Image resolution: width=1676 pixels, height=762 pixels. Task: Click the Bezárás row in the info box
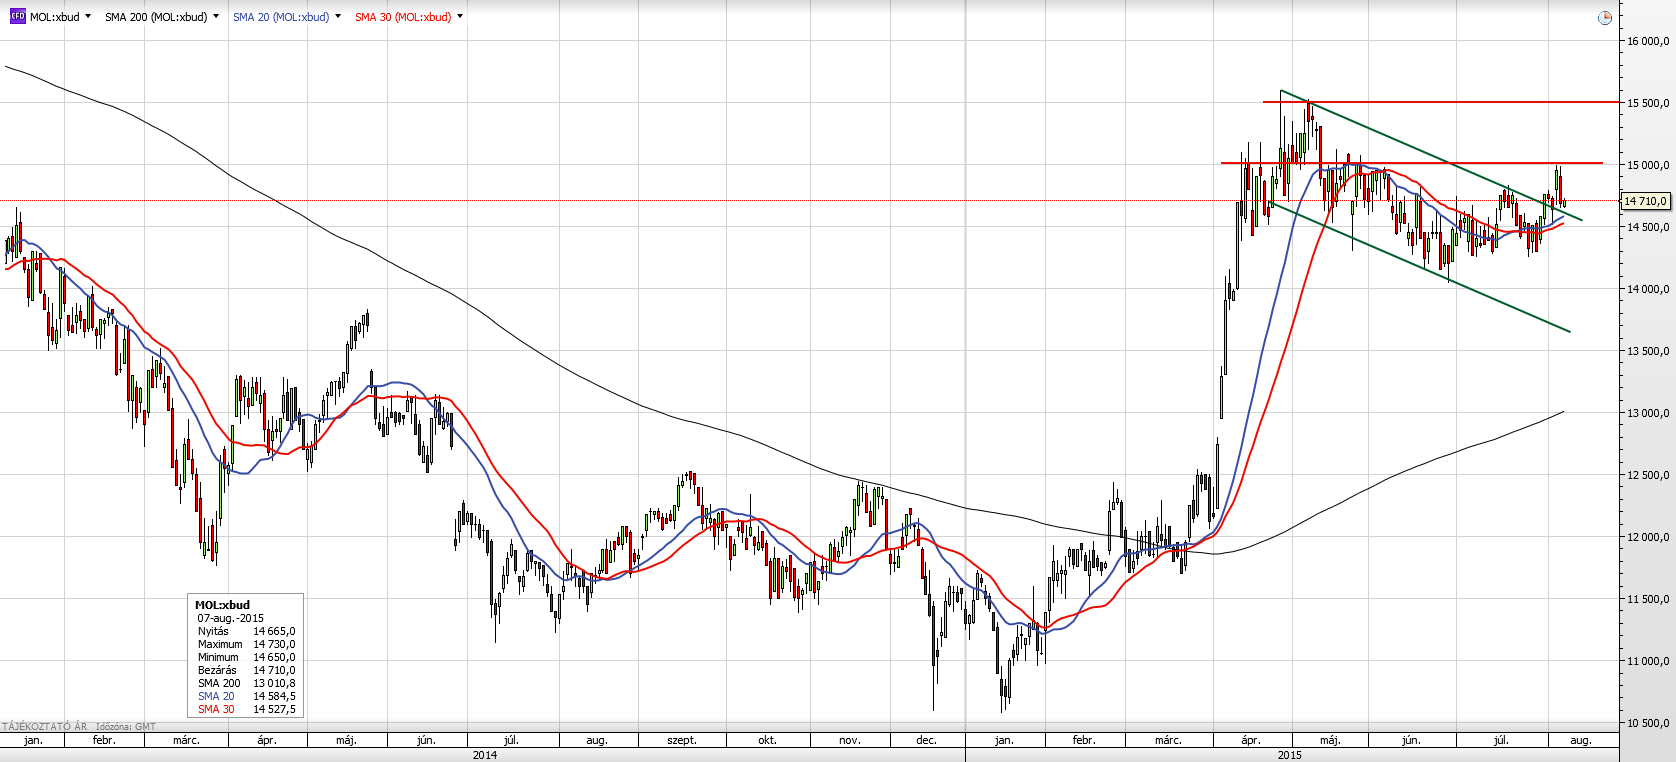click(x=246, y=670)
